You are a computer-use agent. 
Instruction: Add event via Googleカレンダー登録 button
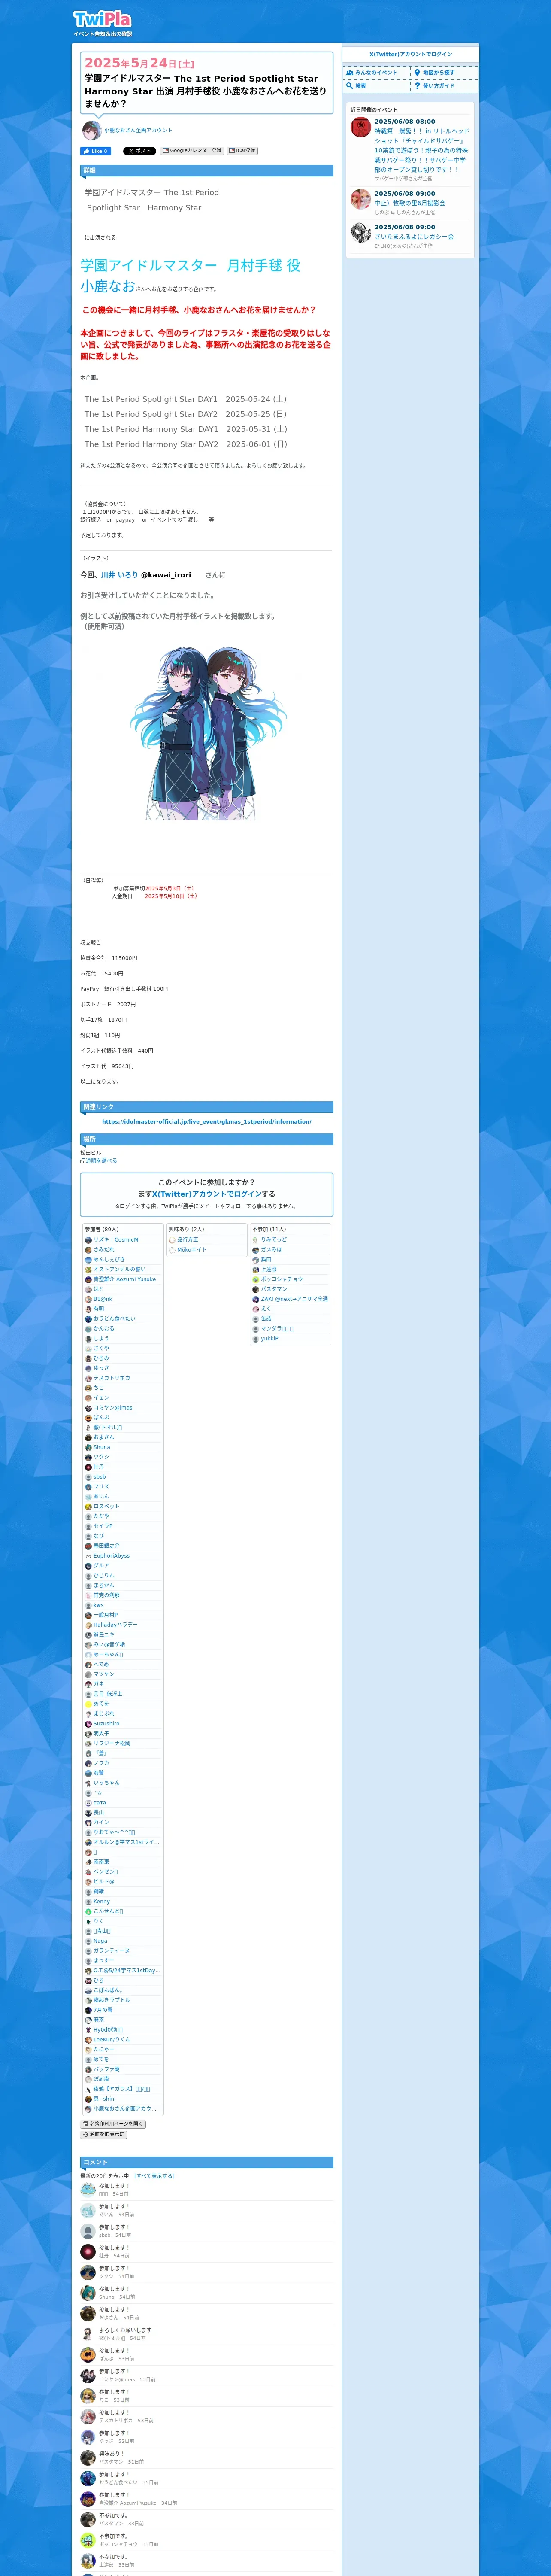pos(192,151)
